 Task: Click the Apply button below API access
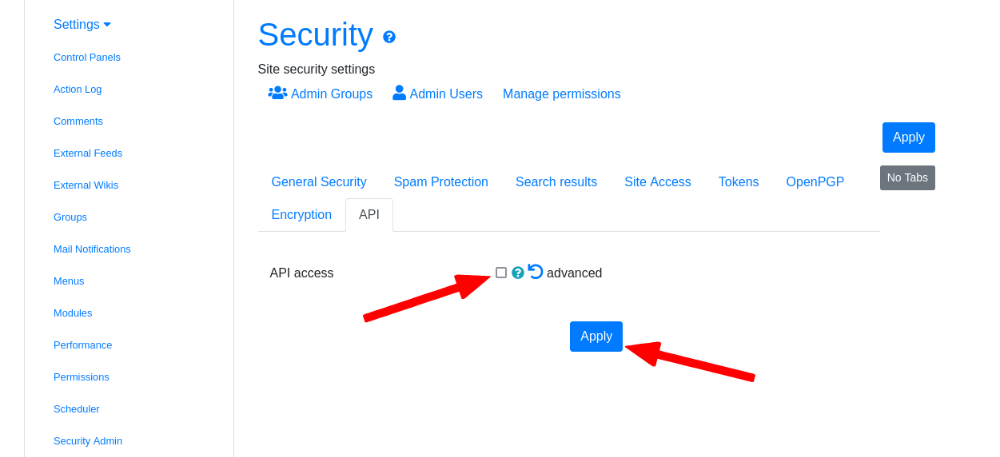[596, 337]
